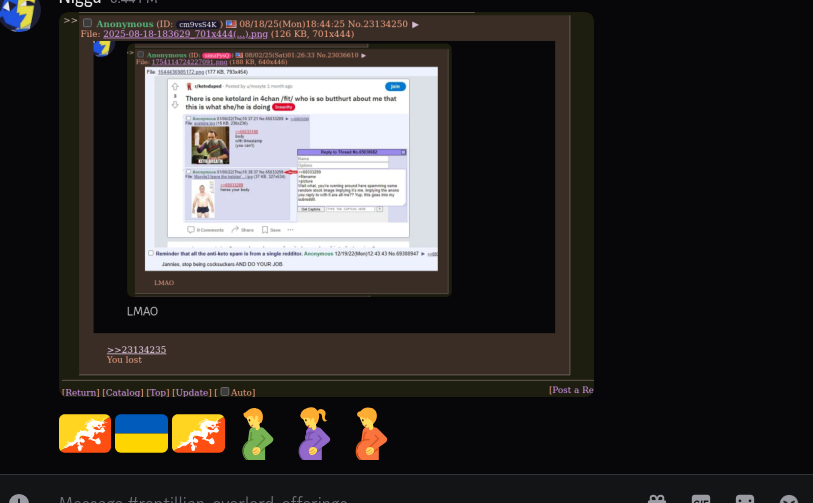Click the plus attachment button by message box
This screenshot has height=503, width=813.
(x=19, y=499)
